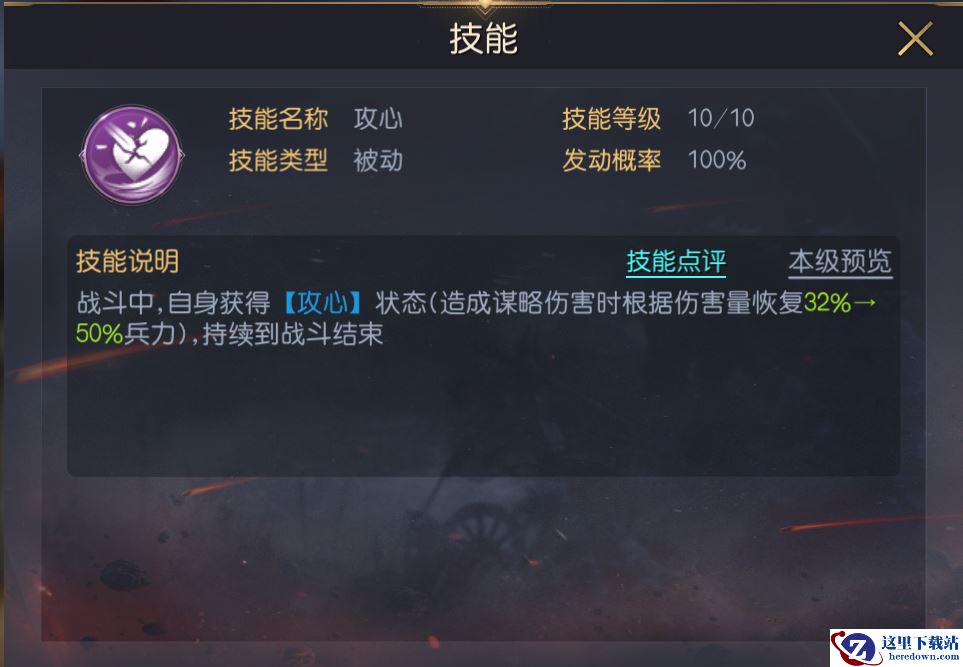
Task: Click the 持续到战斗结束 description text
Action: 292,334
